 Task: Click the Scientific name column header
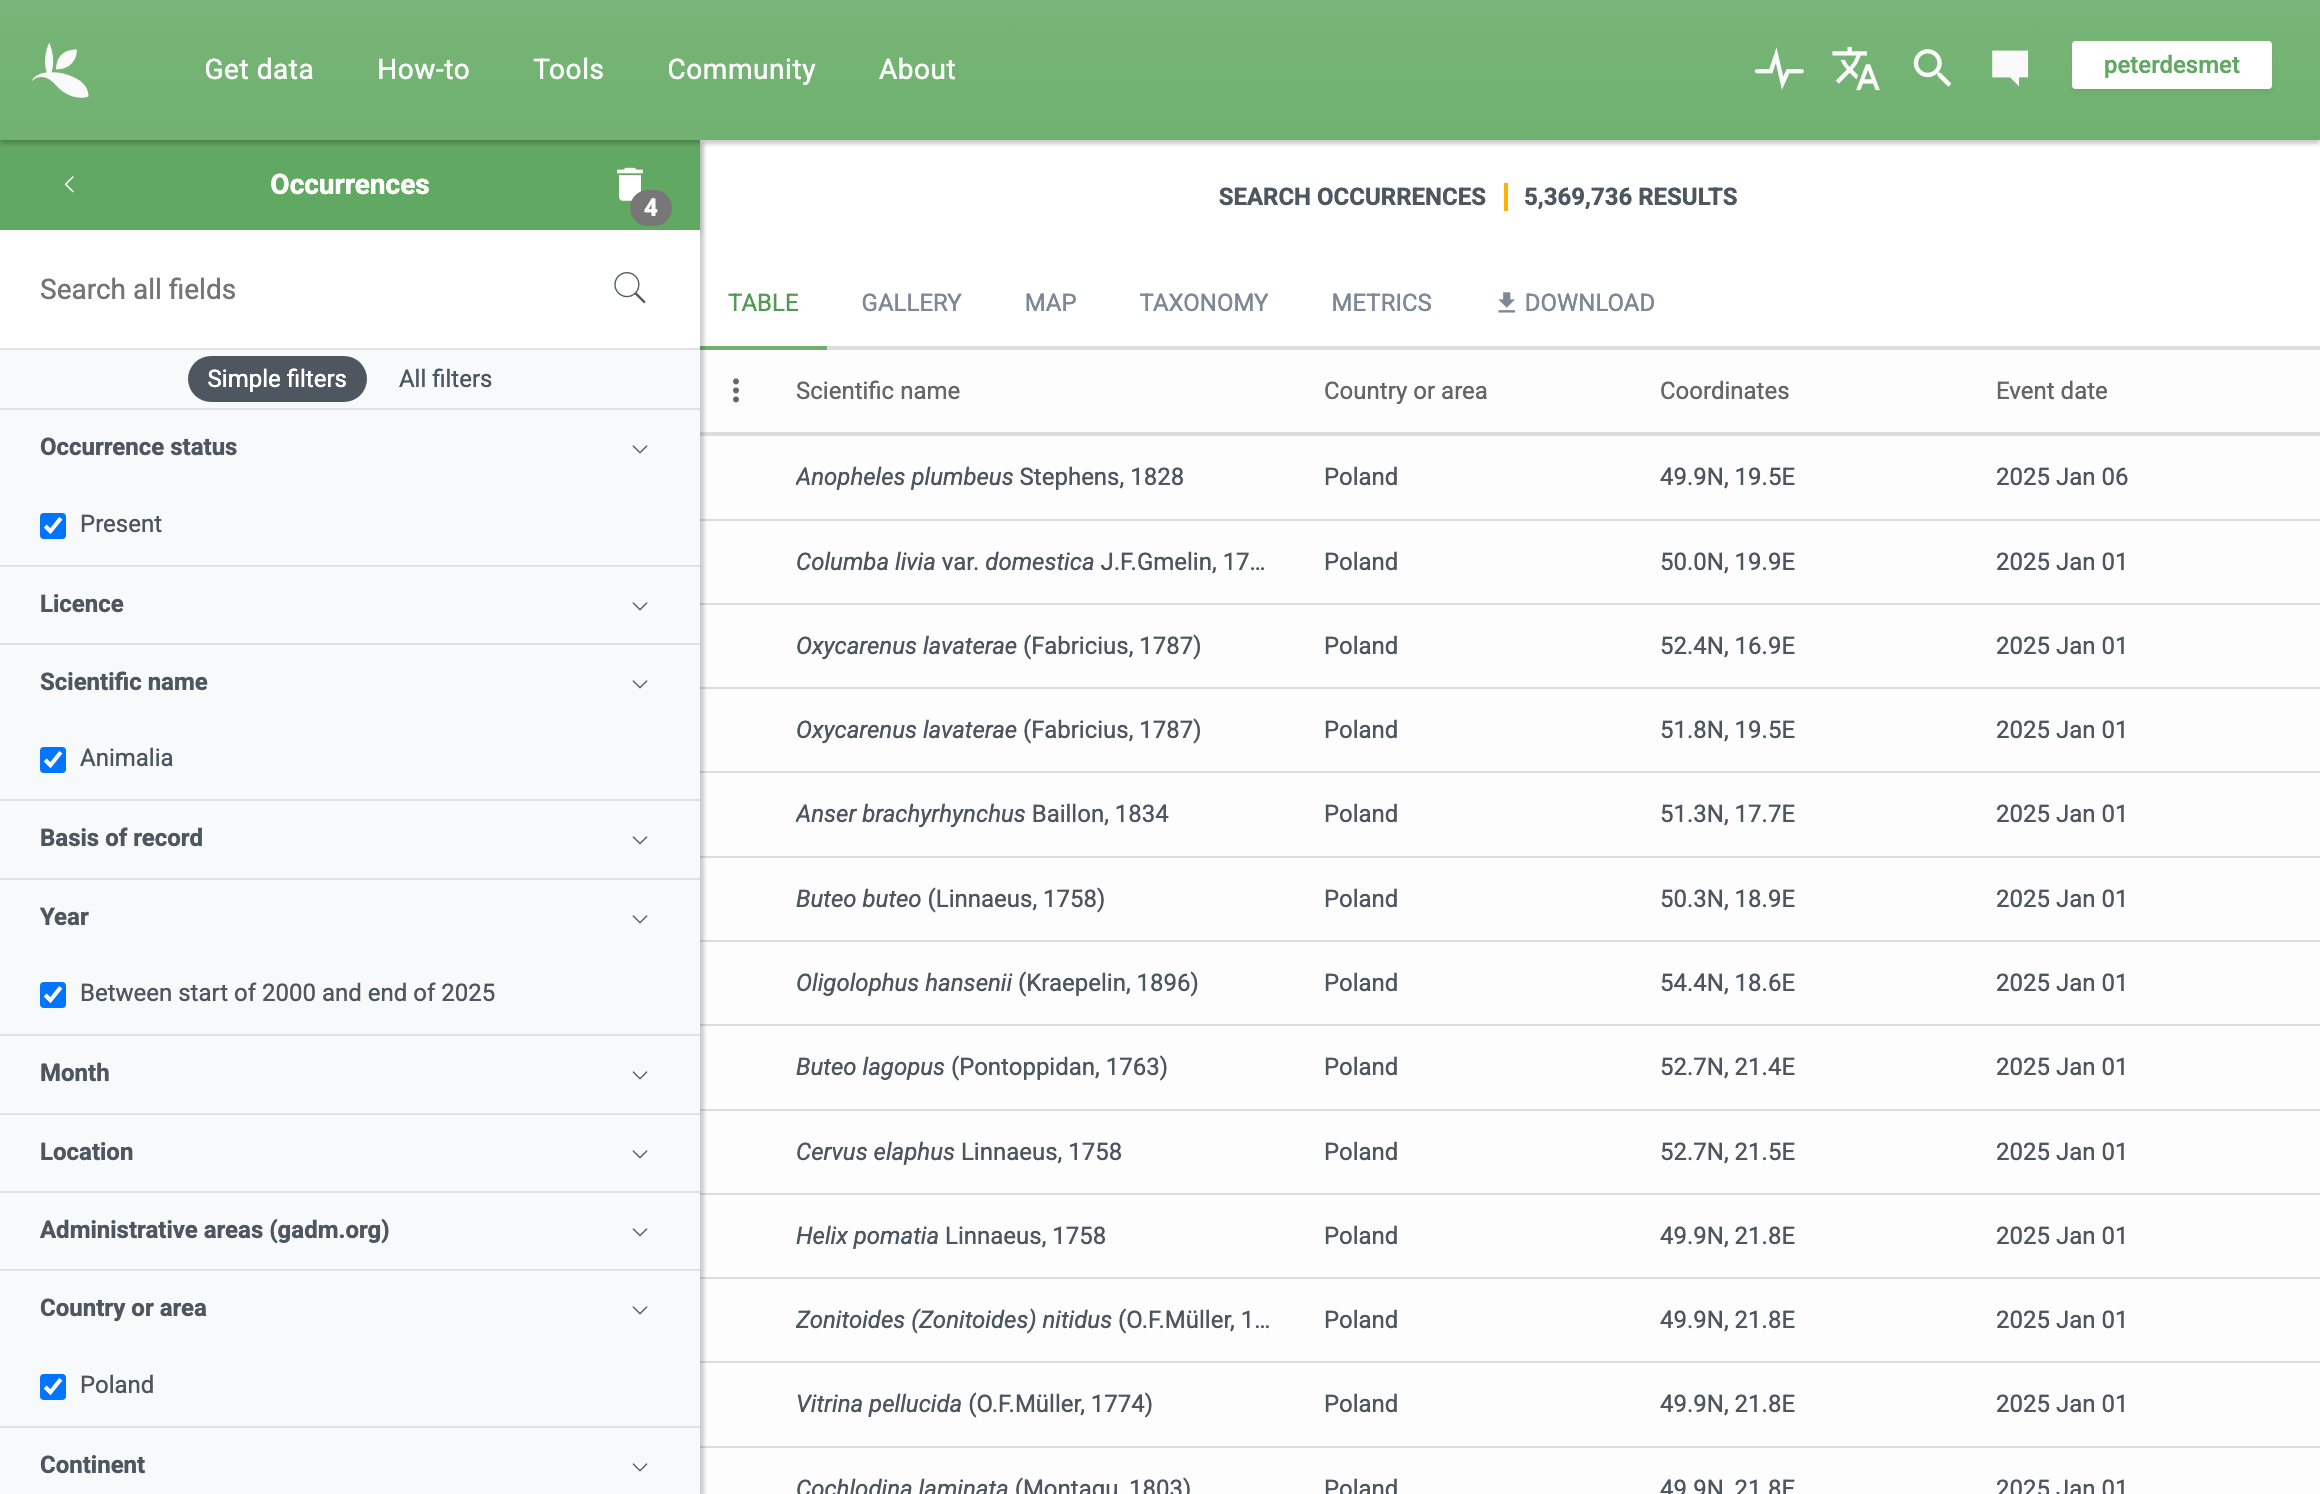click(877, 391)
